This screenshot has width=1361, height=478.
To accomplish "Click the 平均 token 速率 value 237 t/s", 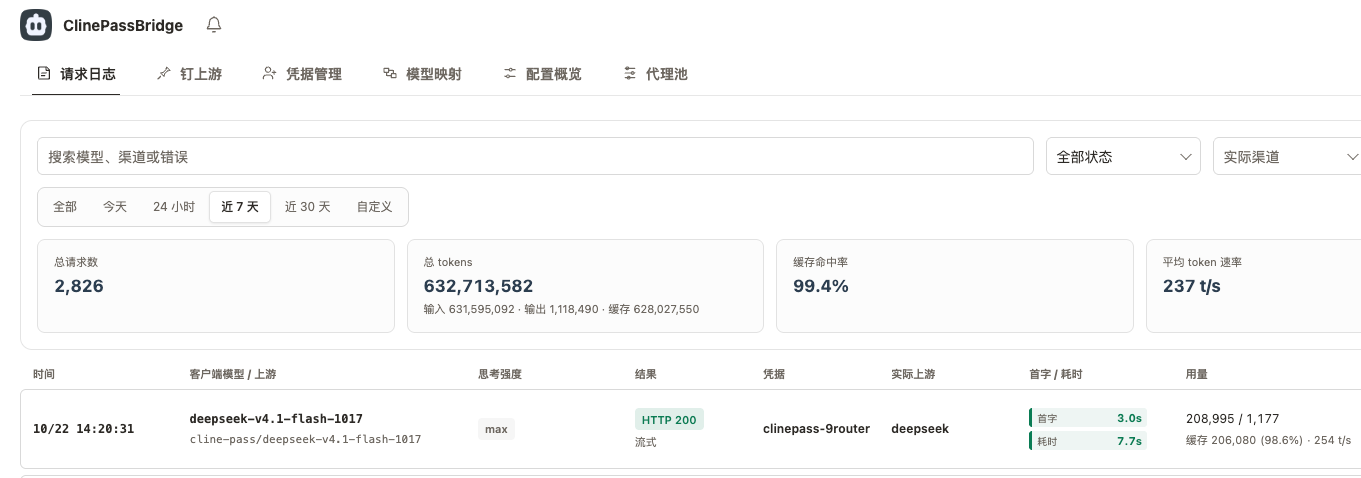I will 1192,286.
